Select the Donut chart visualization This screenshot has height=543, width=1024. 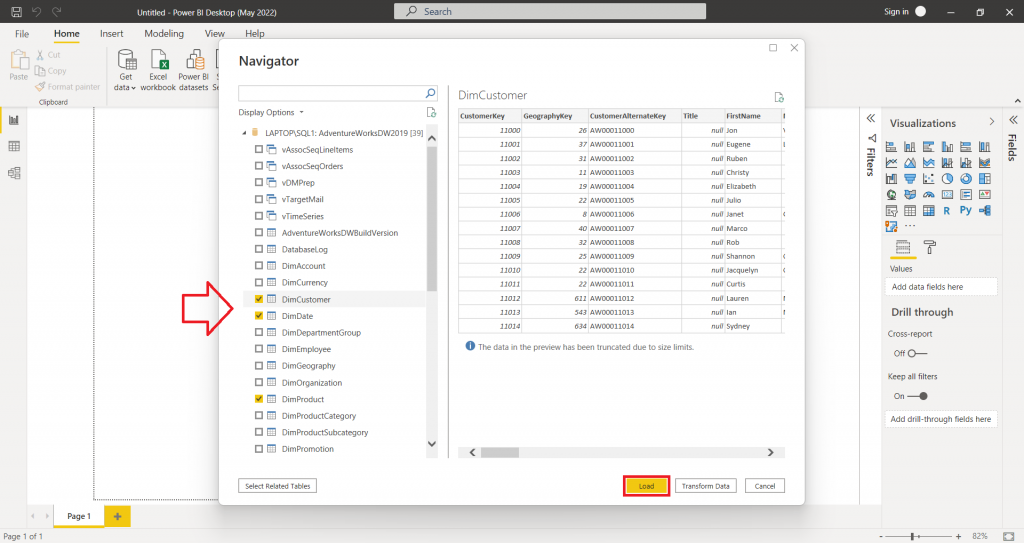click(966, 178)
